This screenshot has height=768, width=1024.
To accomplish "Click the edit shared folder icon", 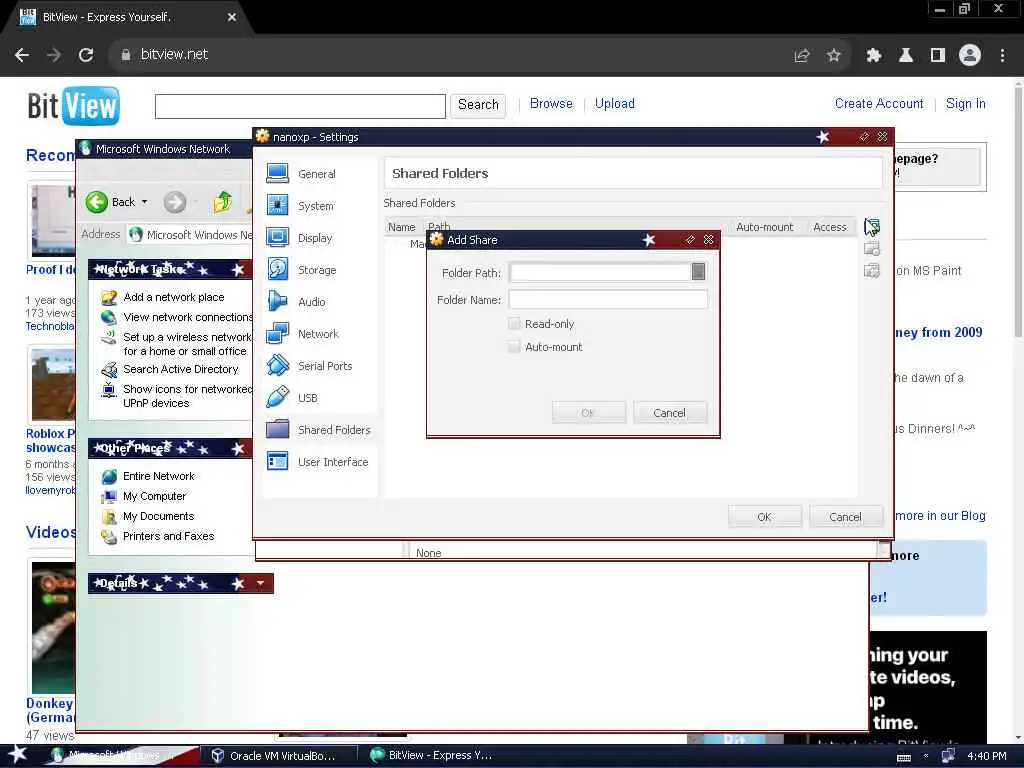I will (x=872, y=249).
